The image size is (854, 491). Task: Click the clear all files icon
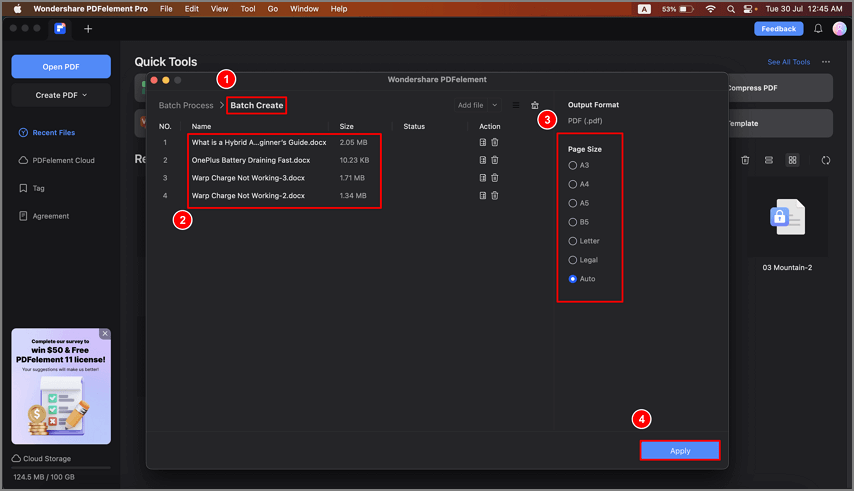pos(535,105)
